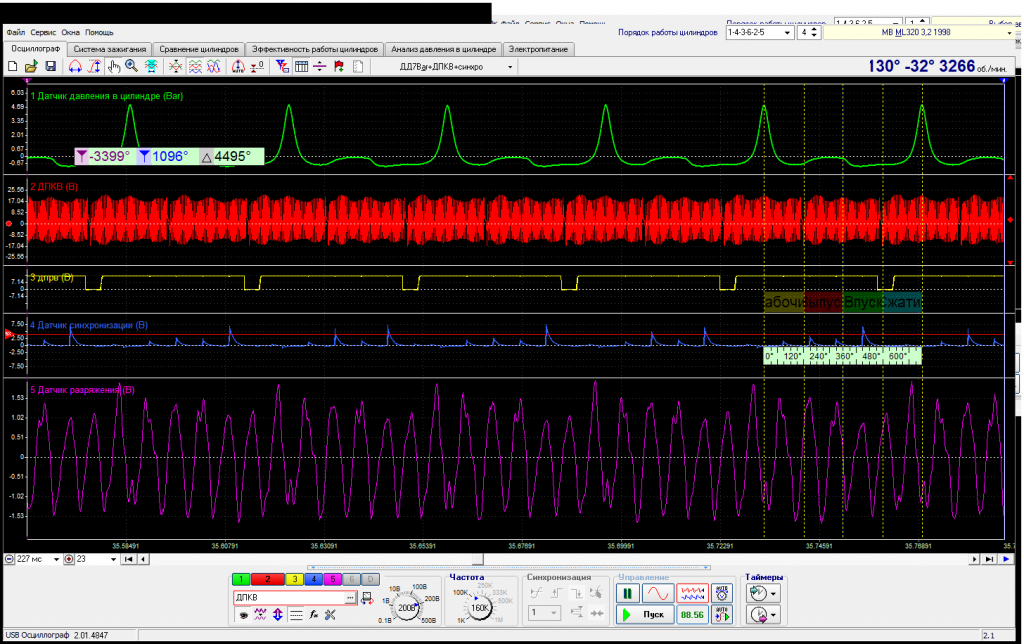Open the Окна menu
This screenshot has width=1024, height=644.
pos(71,32)
